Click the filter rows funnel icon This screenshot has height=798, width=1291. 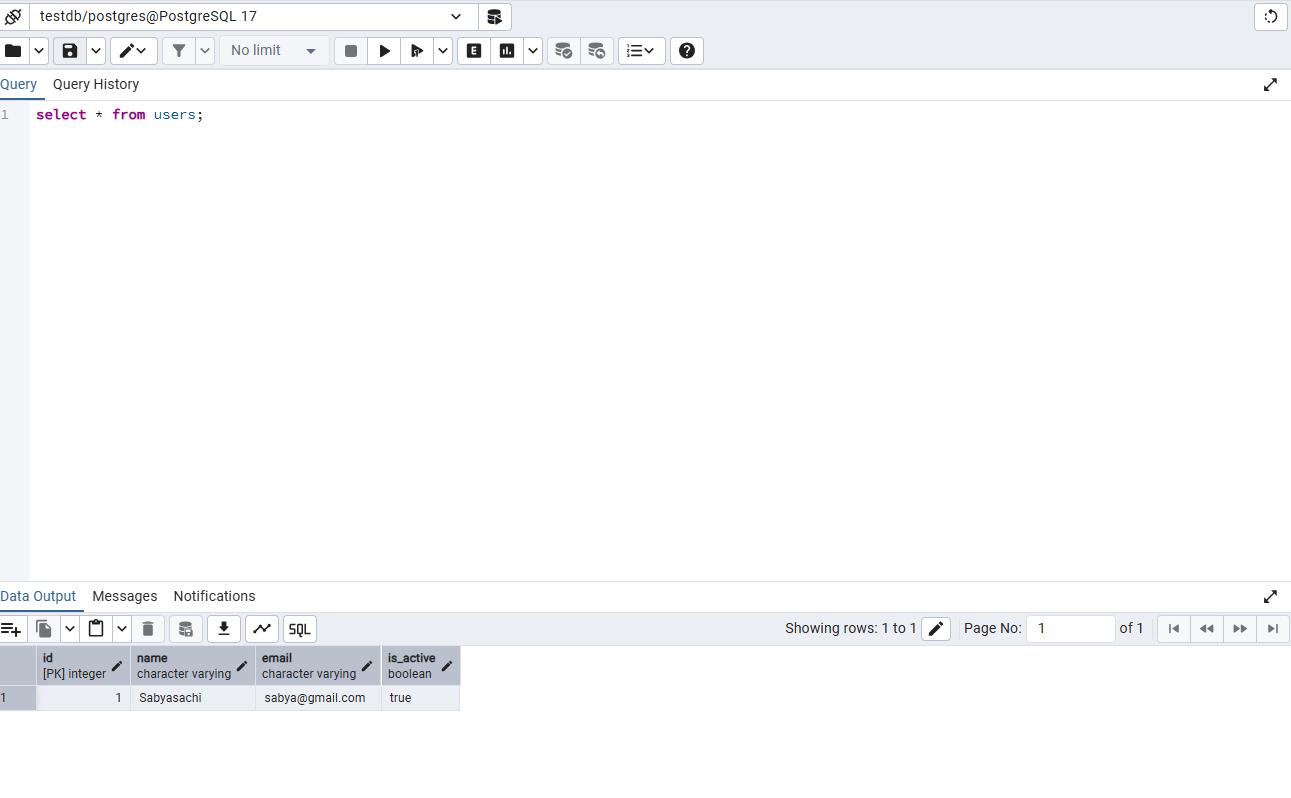pyautogui.click(x=178, y=51)
